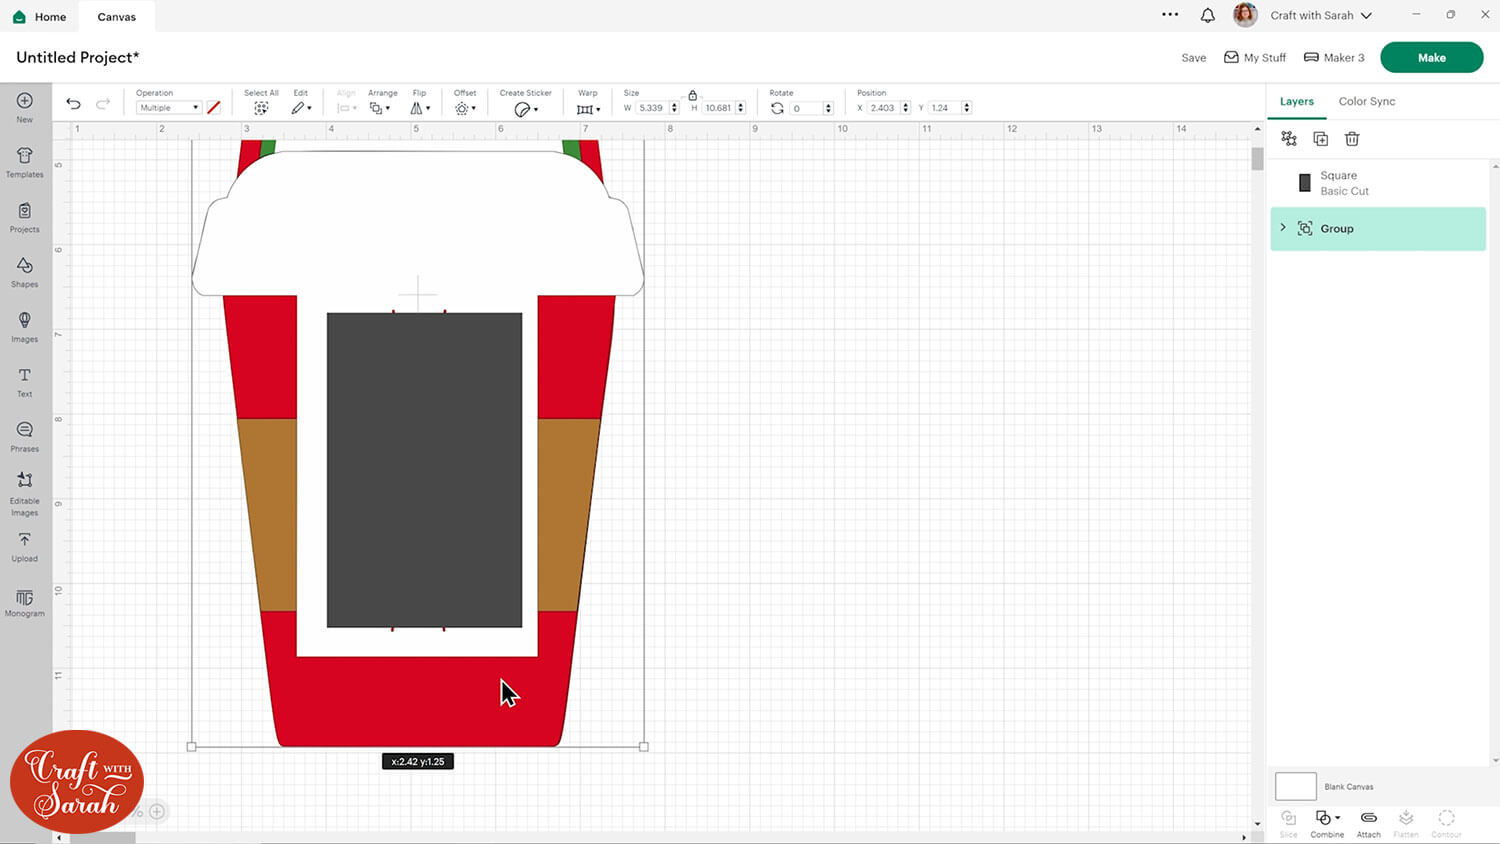Open the Monogram tool

point(25,603)
